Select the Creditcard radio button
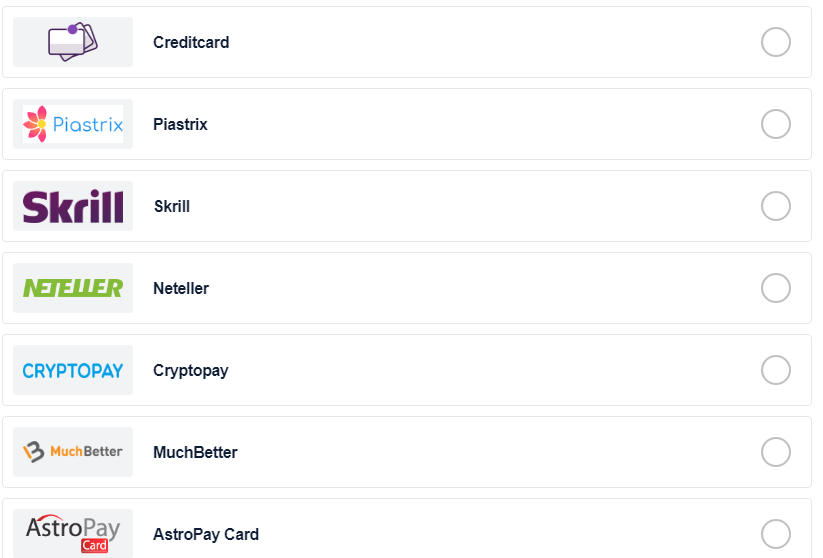The width and height of the screenshot is (823, 558). click(776, 42)
